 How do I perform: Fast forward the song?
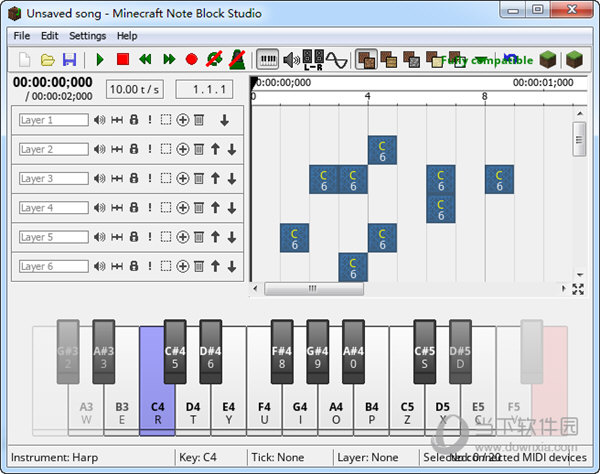169,59
